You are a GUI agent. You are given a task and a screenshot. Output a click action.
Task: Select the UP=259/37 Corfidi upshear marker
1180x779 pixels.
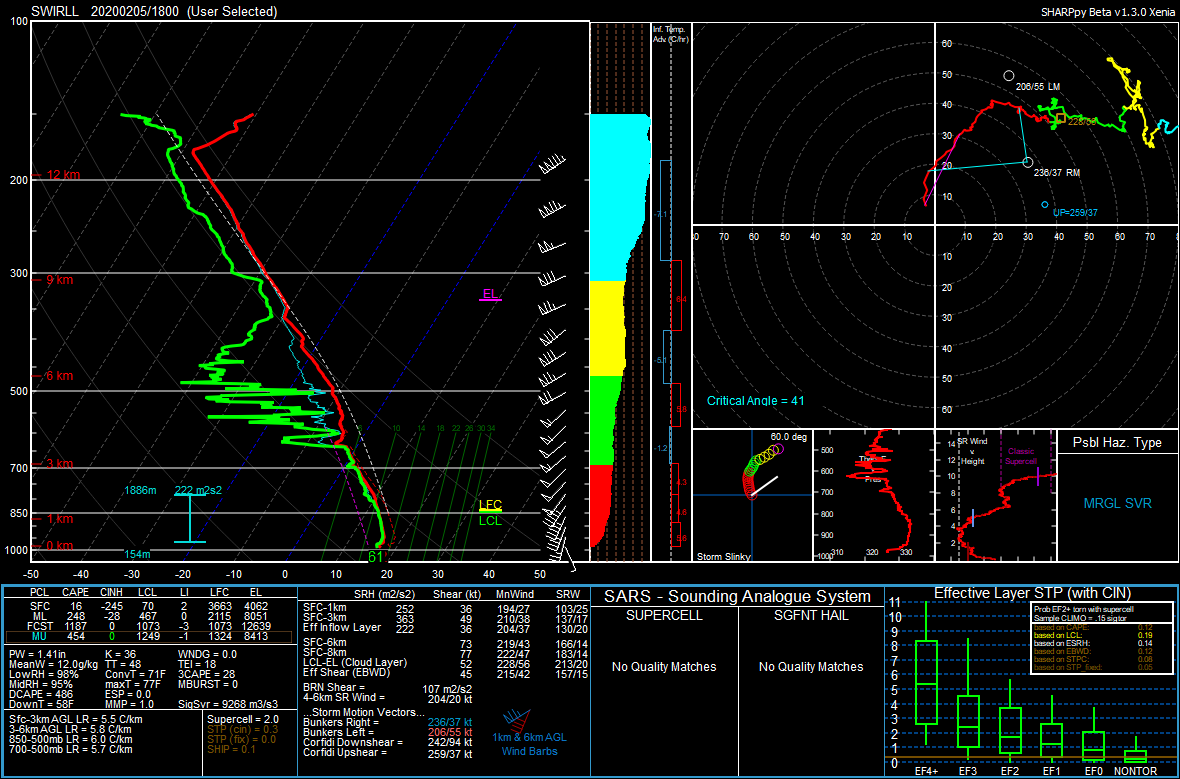[1045, 205]
